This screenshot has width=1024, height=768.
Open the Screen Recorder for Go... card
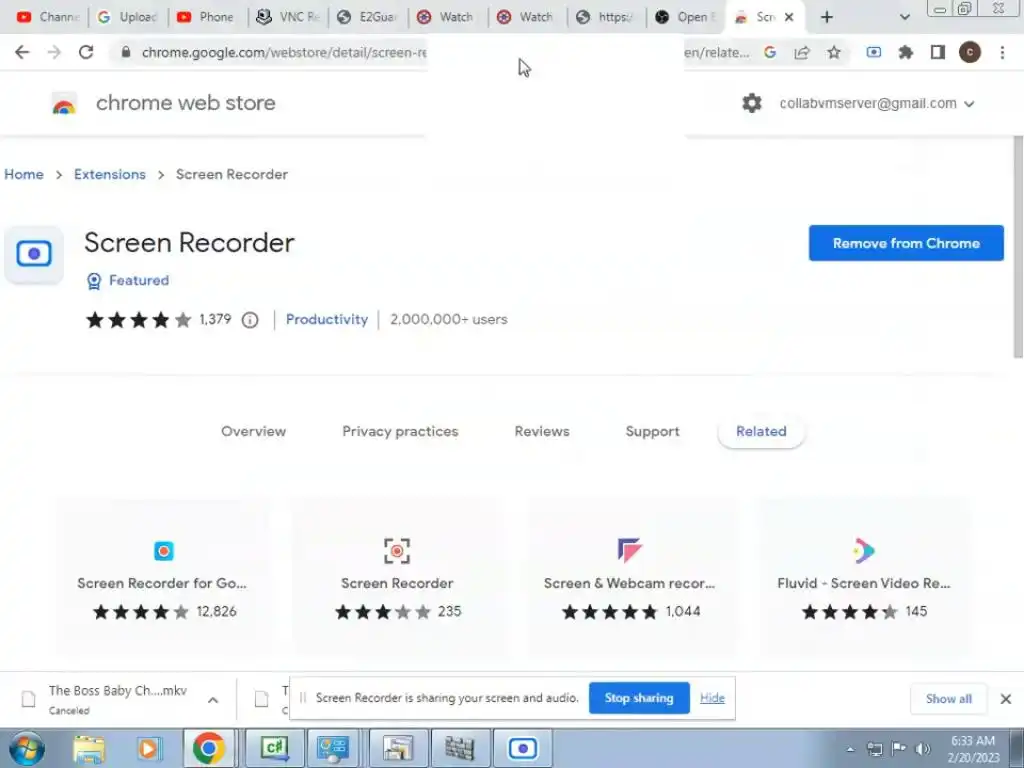[x=163, y=577]
